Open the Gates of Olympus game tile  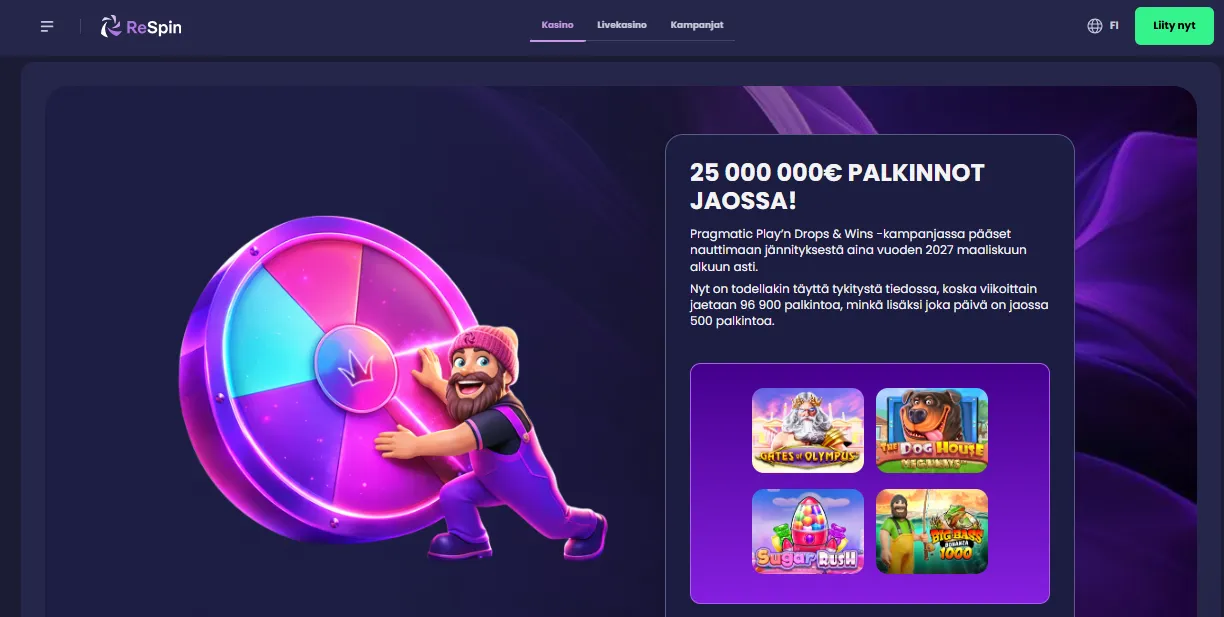point(808,430)
